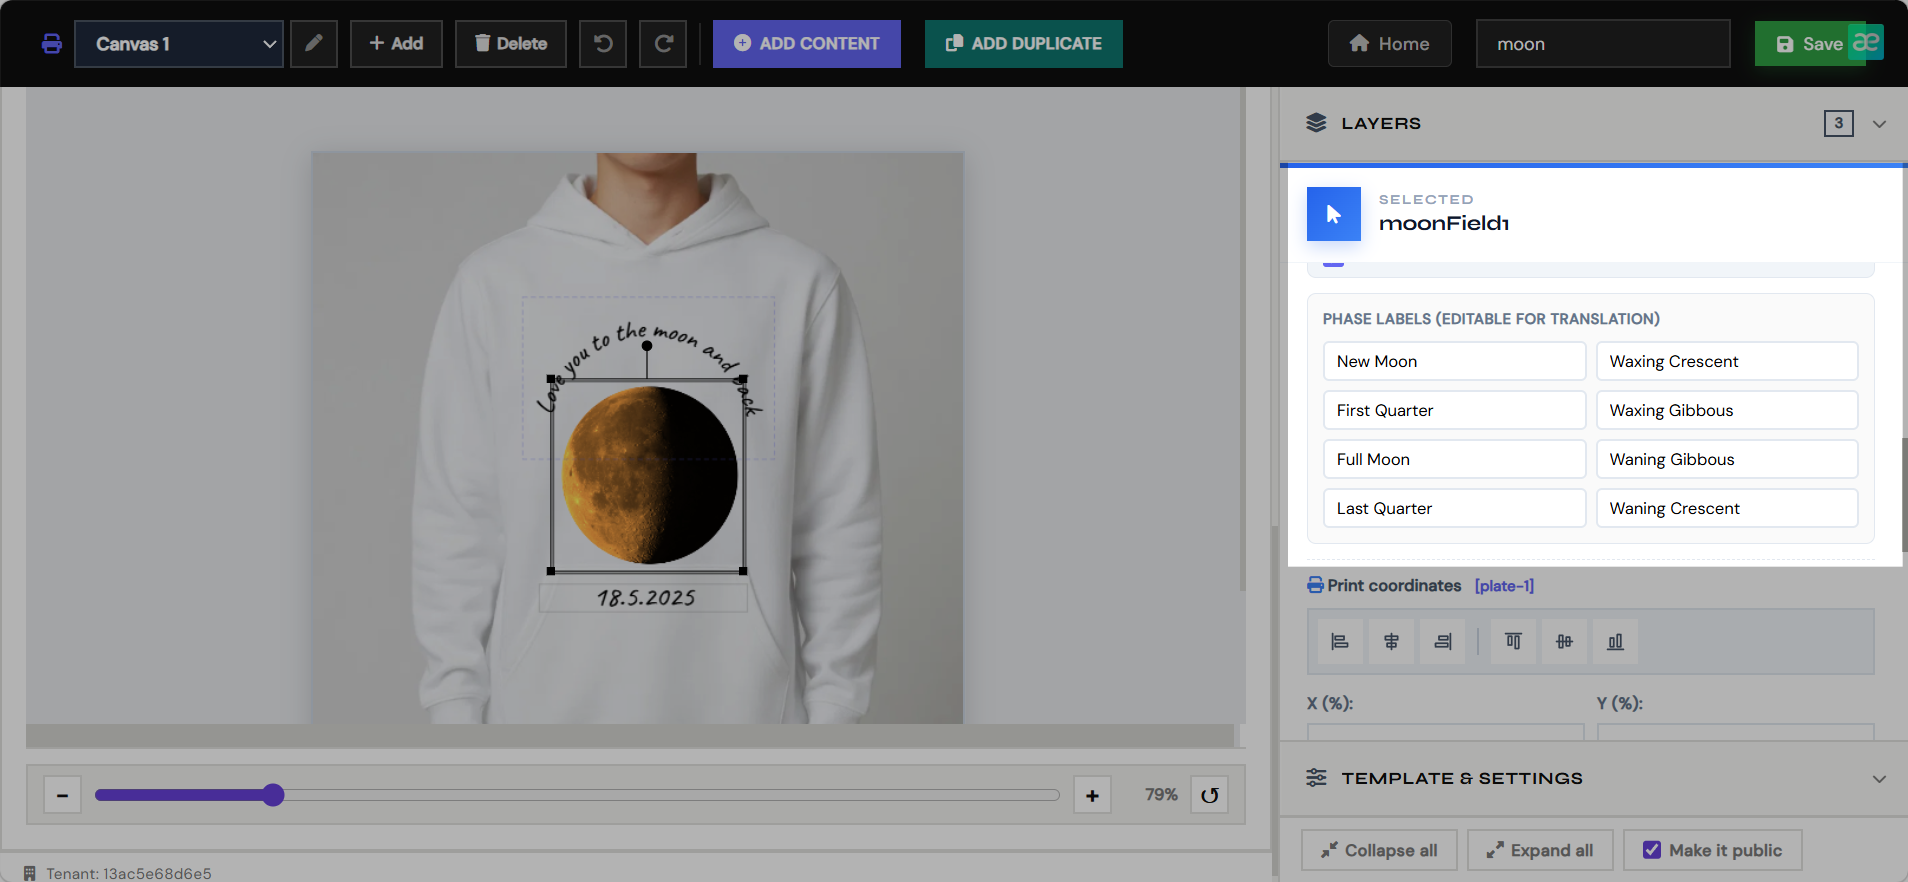
Task: Go to Home
Action: (x=1390, y=44)
